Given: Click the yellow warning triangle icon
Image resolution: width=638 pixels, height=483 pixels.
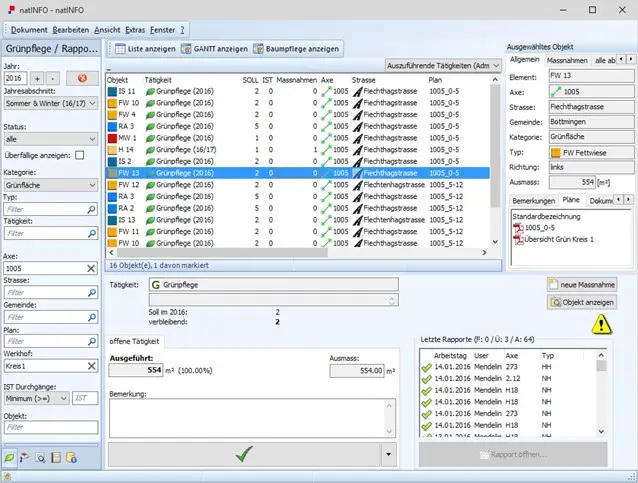Looking at the screenshot, I should click(x=601, y=324).
